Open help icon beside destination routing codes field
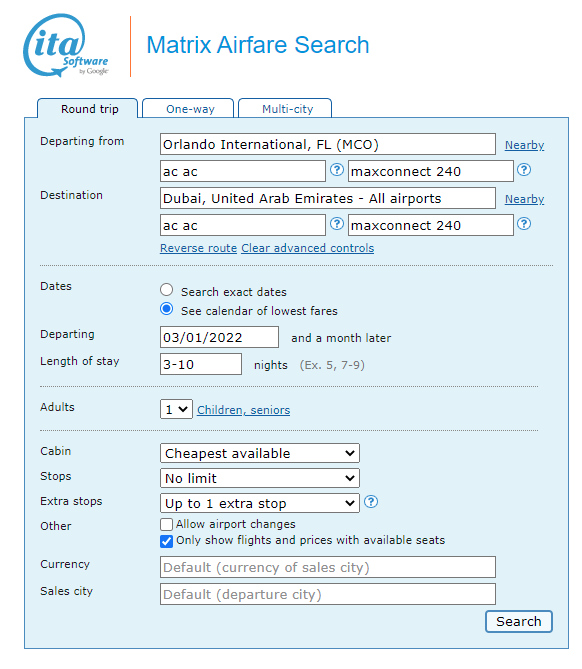Screen dimensions: 582x669 click(x=337, y=224)
